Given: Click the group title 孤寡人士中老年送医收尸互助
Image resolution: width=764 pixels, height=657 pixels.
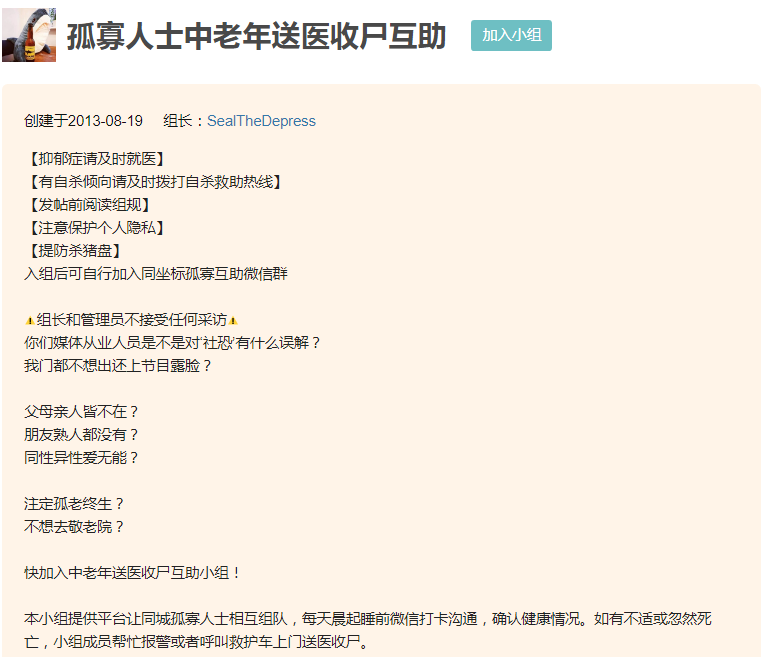Looking at the screenshot, I should pos(256,36).
